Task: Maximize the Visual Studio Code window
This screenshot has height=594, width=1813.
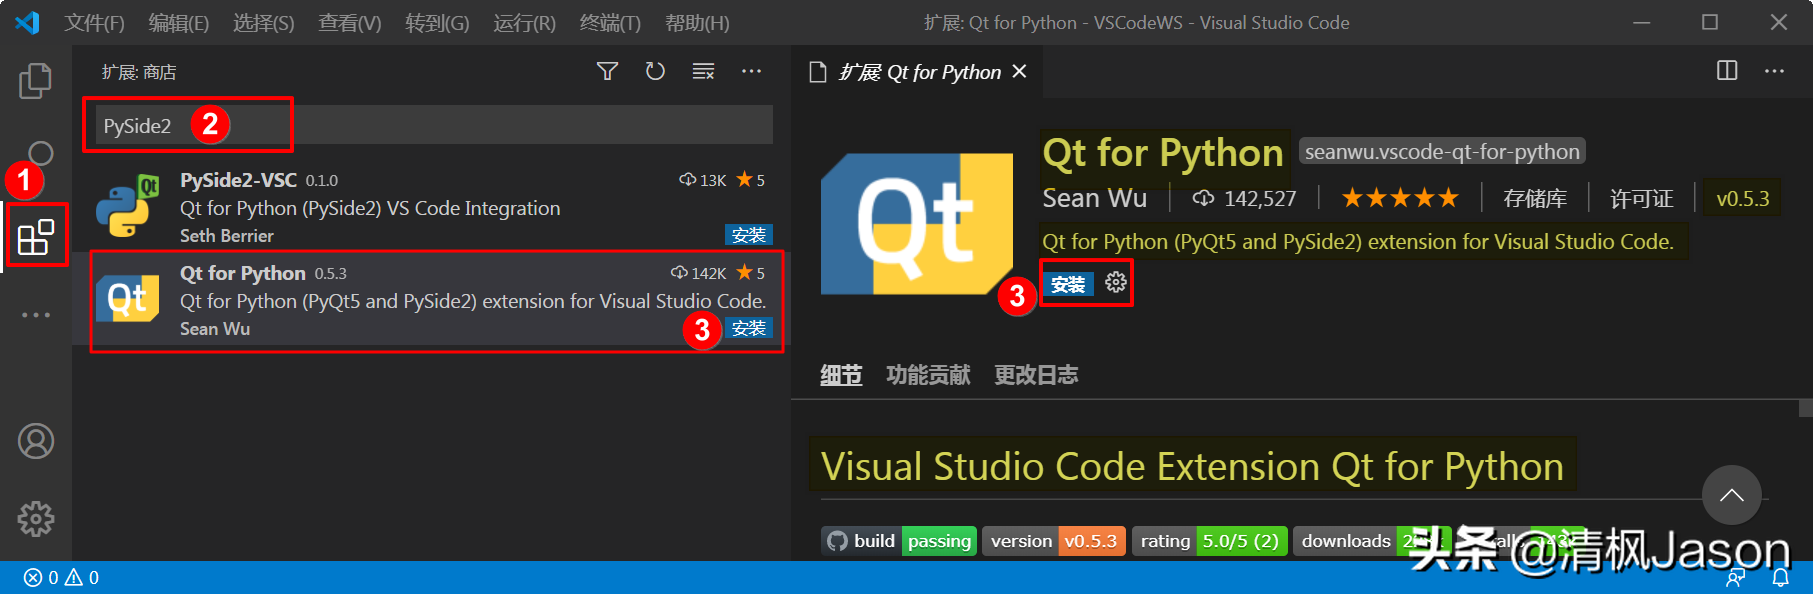Action: point(1710,22)
